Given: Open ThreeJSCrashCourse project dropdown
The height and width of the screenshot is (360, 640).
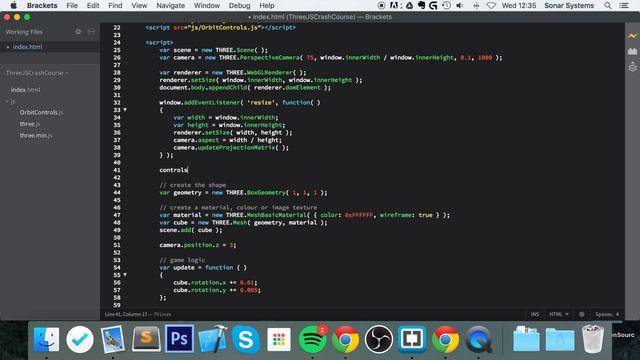Looking at the screenshot, I should 37,73.
